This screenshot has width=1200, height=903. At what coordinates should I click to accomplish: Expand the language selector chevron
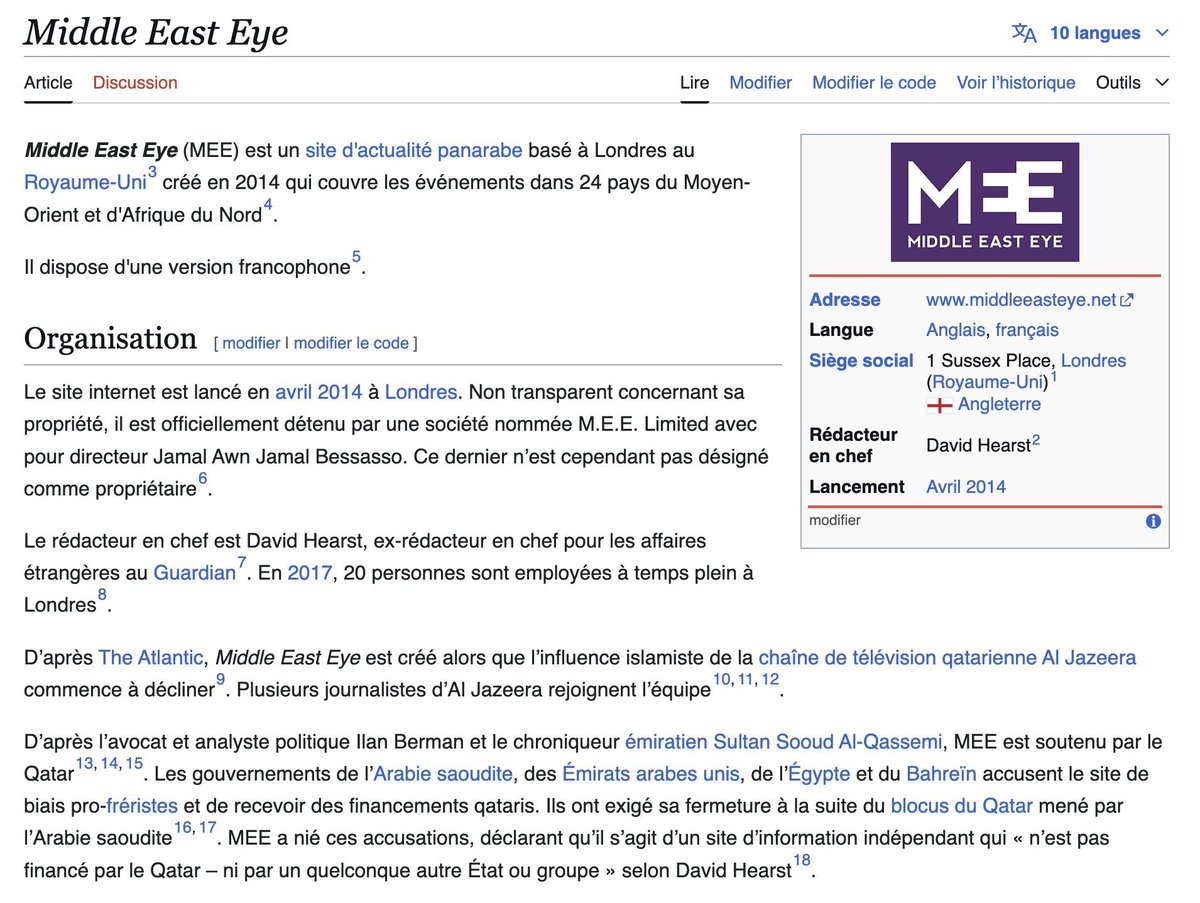(x=1163, y=33)
